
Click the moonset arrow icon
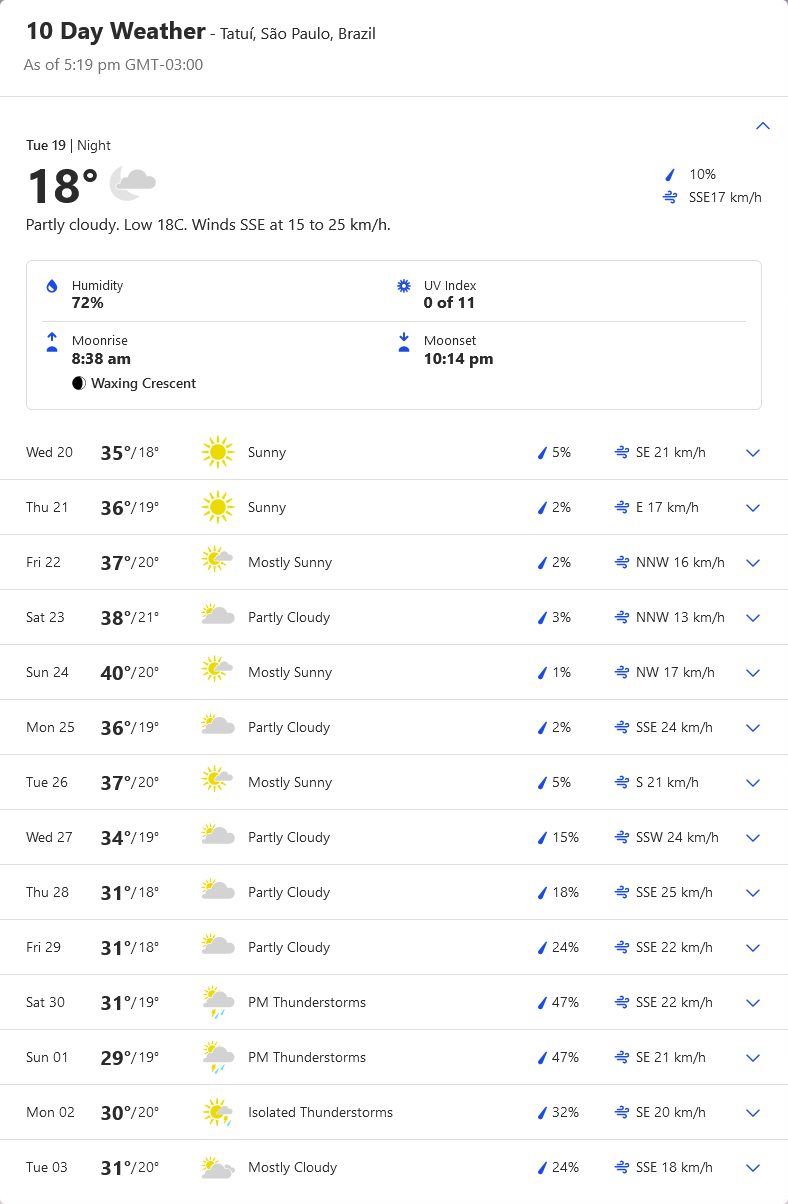404,343
